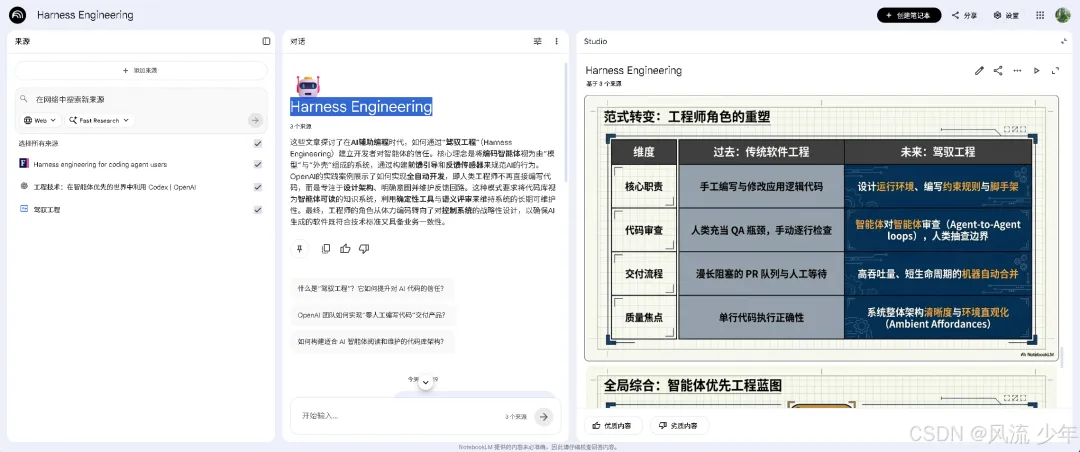The height and width of the screenshot is (452, 1080).
Task: Give the summary a thumbs up
Action: pos(345,249)
